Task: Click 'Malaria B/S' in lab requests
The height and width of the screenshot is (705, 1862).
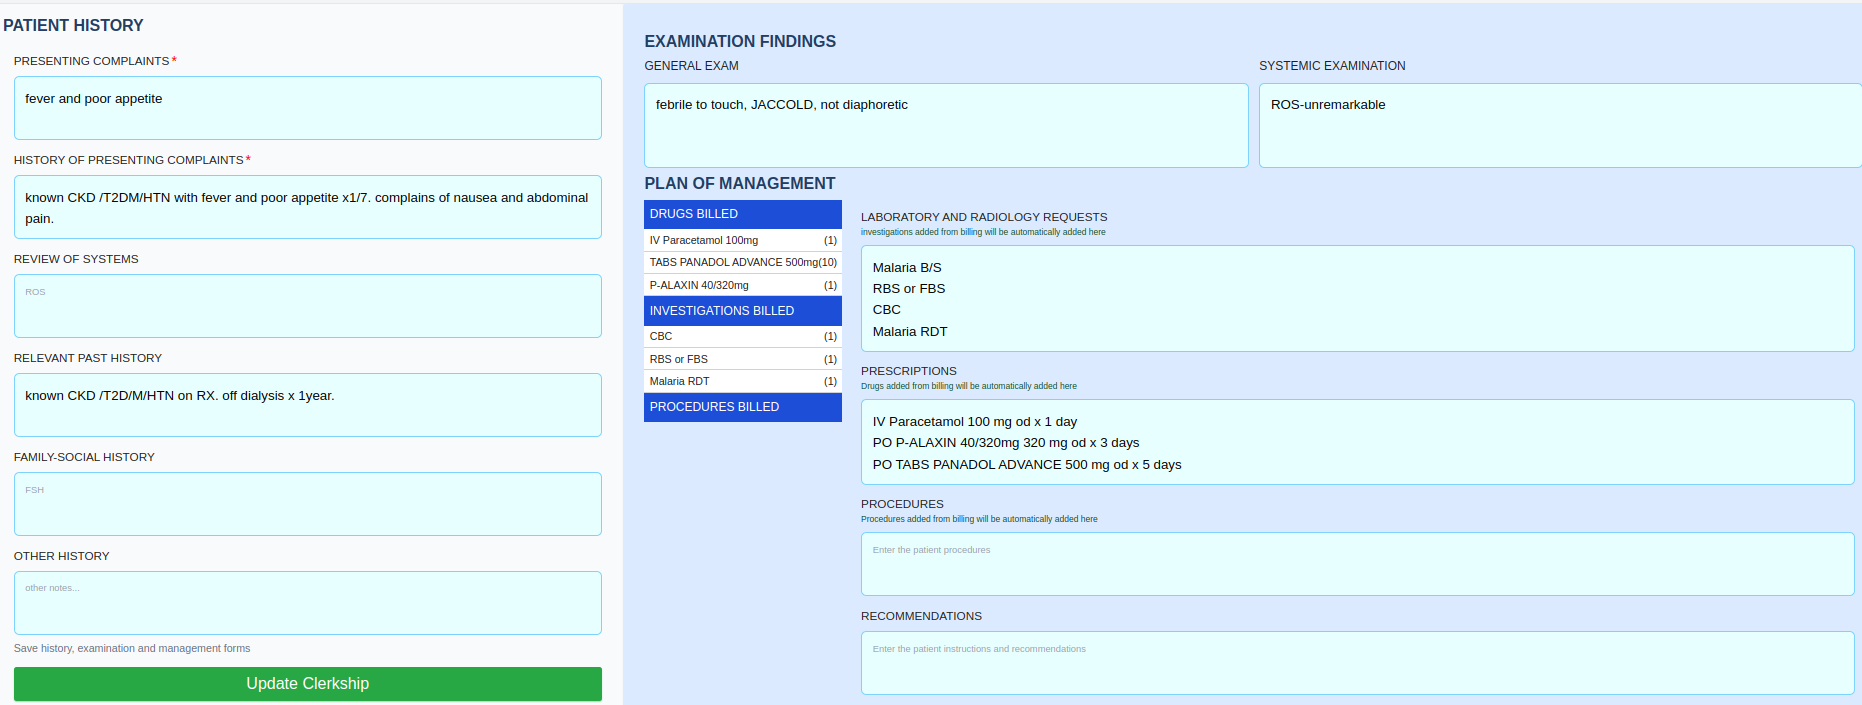Action: 907,268
